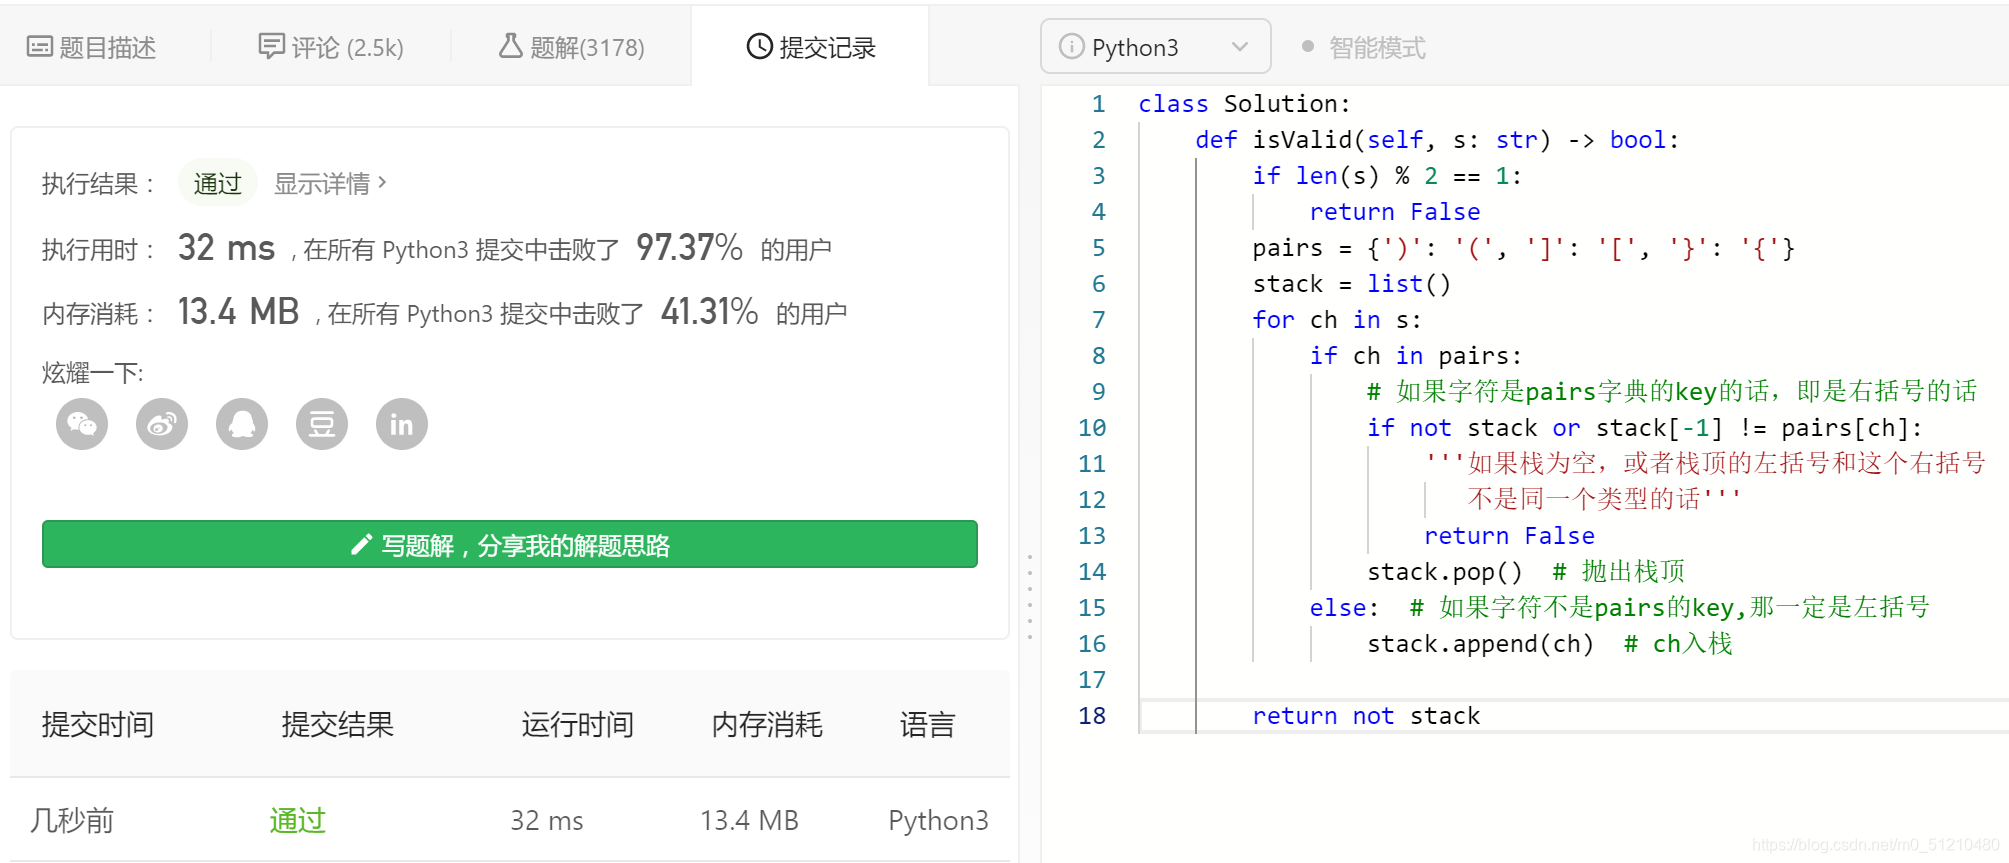Switch to the 提交记录 tab
This screenshot has height=863, width=2009.
tap(811, 47)
